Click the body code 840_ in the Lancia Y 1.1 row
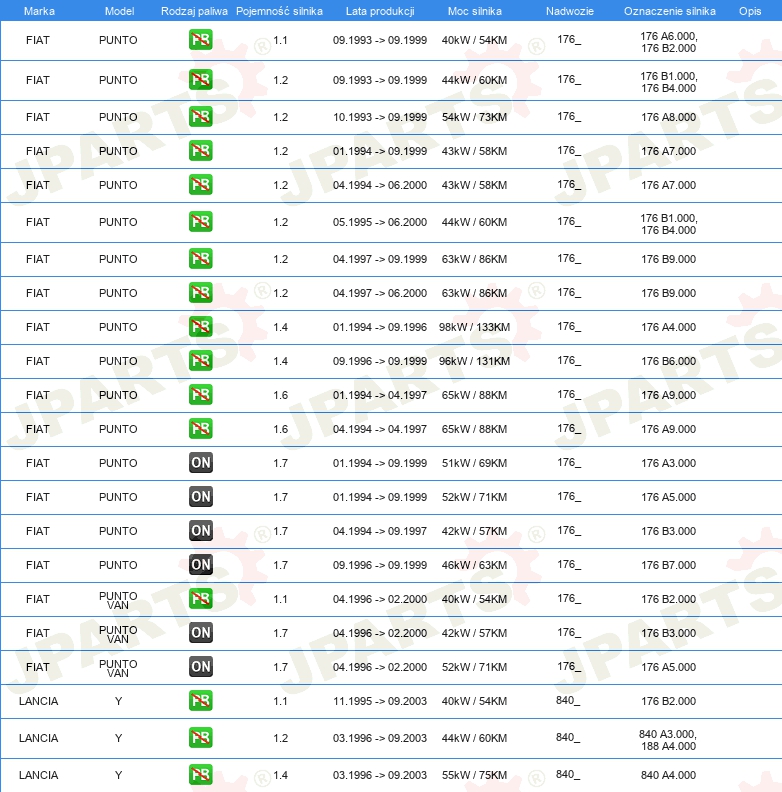Image resolution: width=782 pixels, height=792 pixels. tap(568, 701)
